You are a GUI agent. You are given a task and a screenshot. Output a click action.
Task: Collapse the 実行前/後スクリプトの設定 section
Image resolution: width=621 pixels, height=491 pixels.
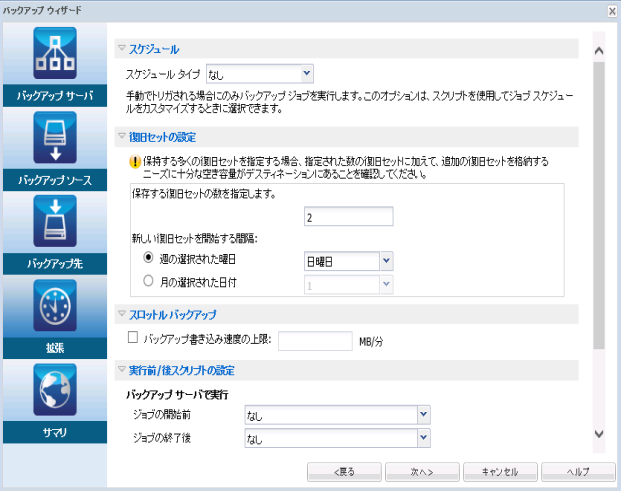point(122,369)
